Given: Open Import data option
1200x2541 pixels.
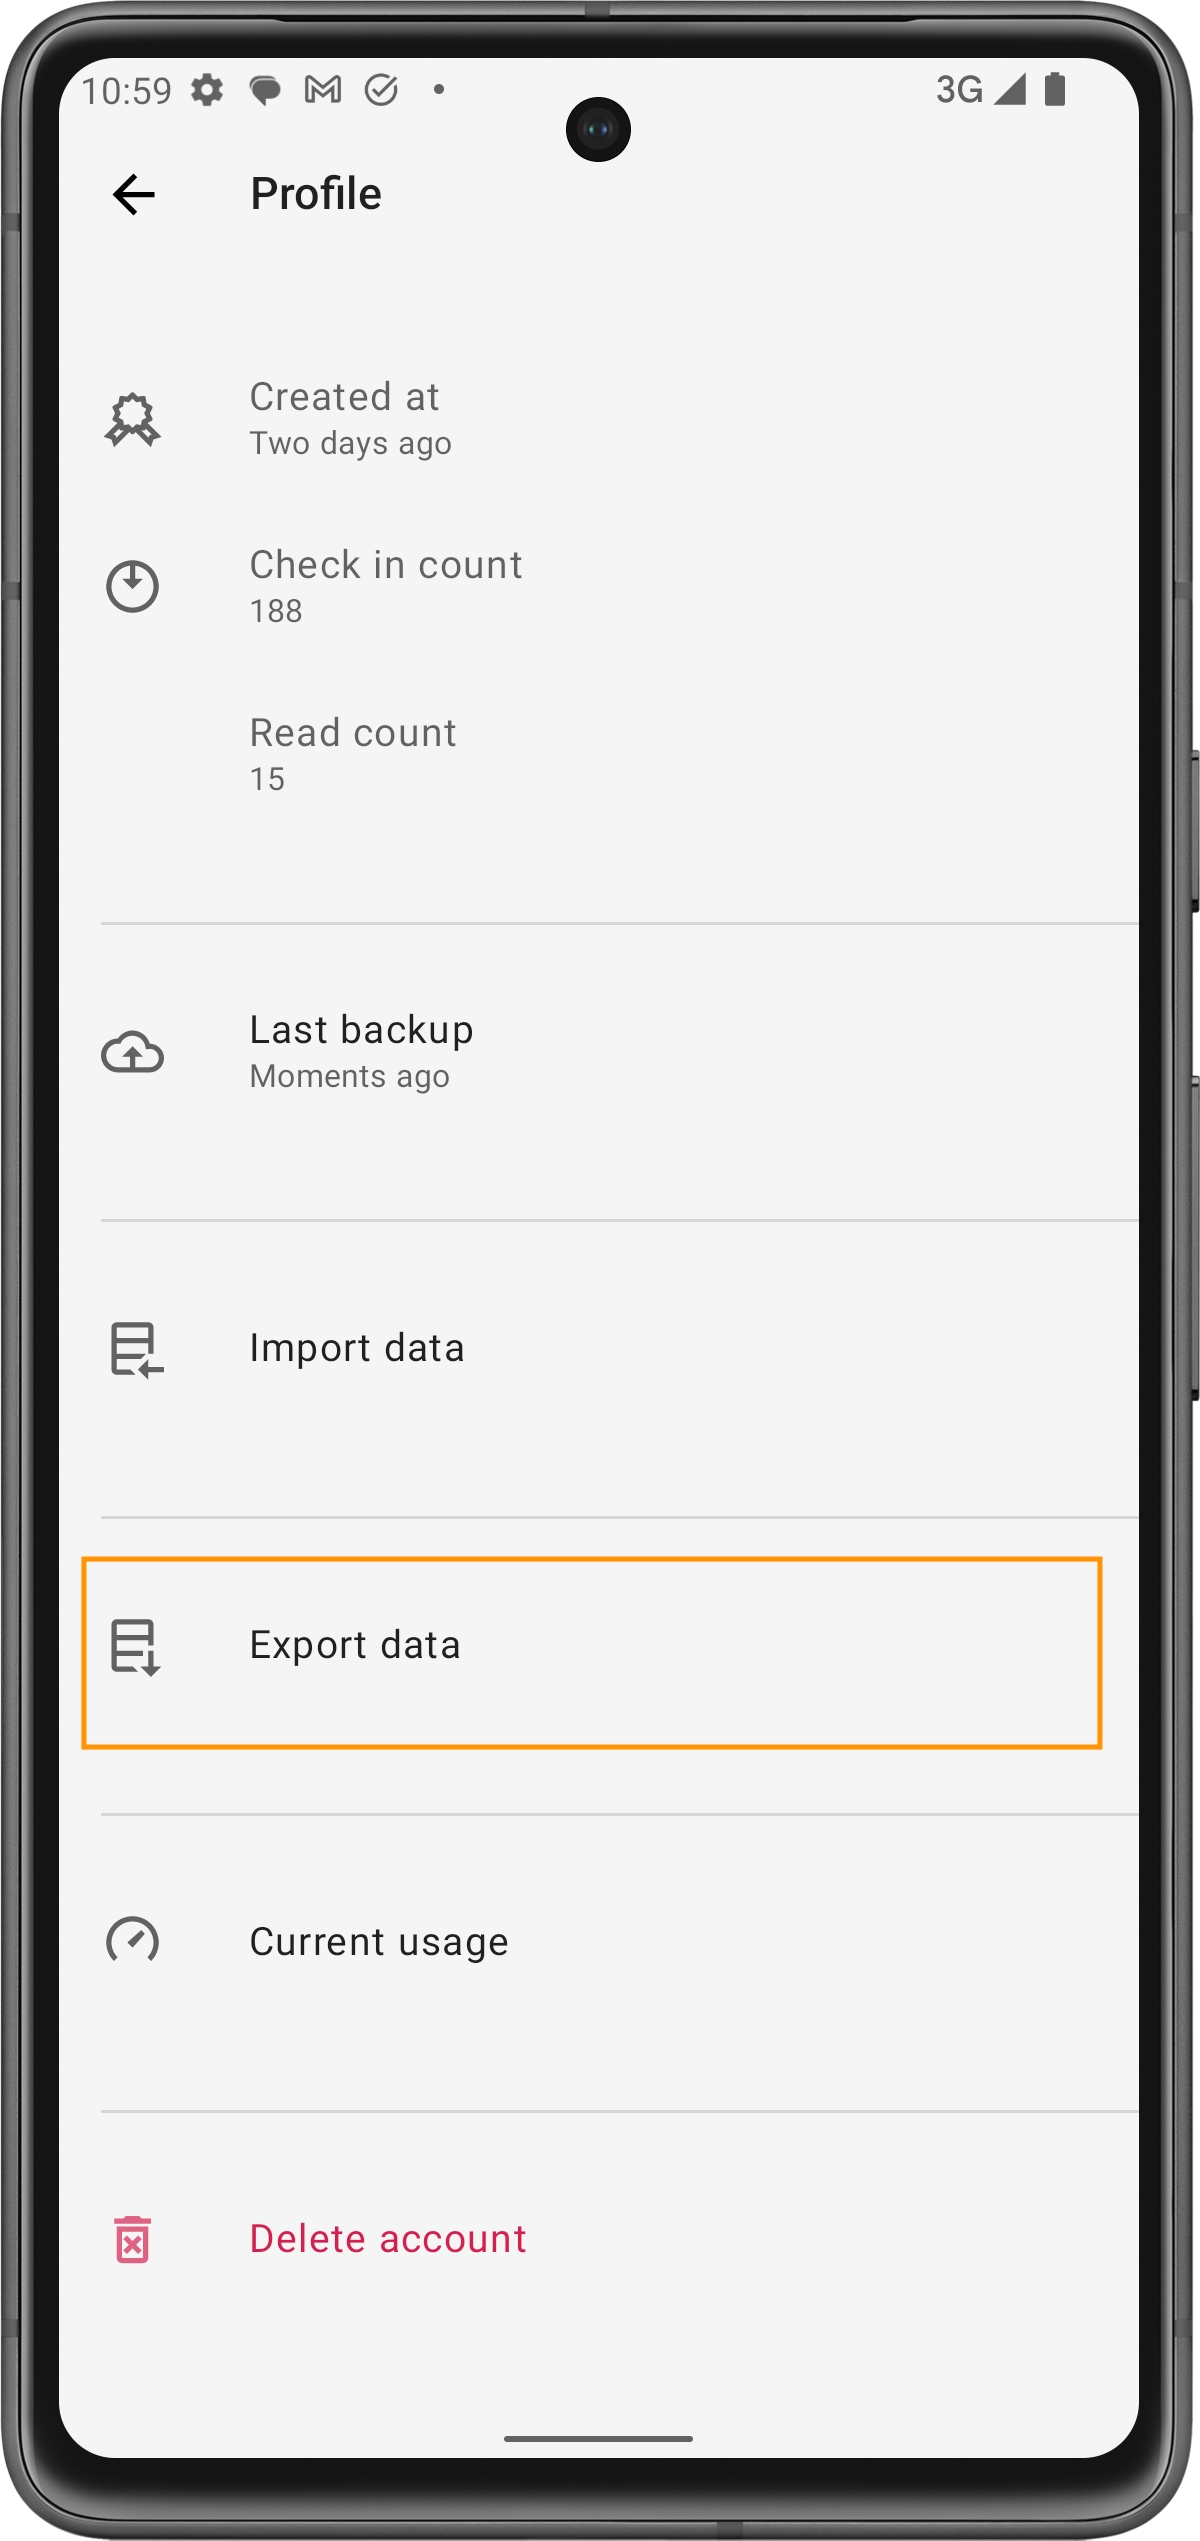Looking at the screenshot, I should tap(357, 1348).
